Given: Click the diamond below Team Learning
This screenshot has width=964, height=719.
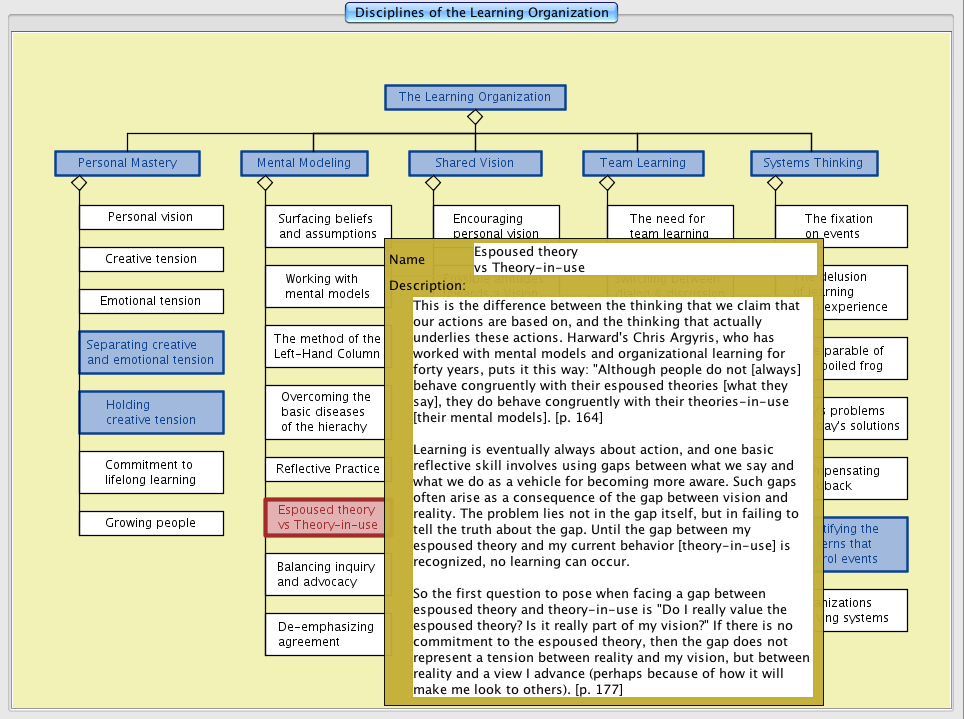Looking at the screenshot, I should (607, 183).
